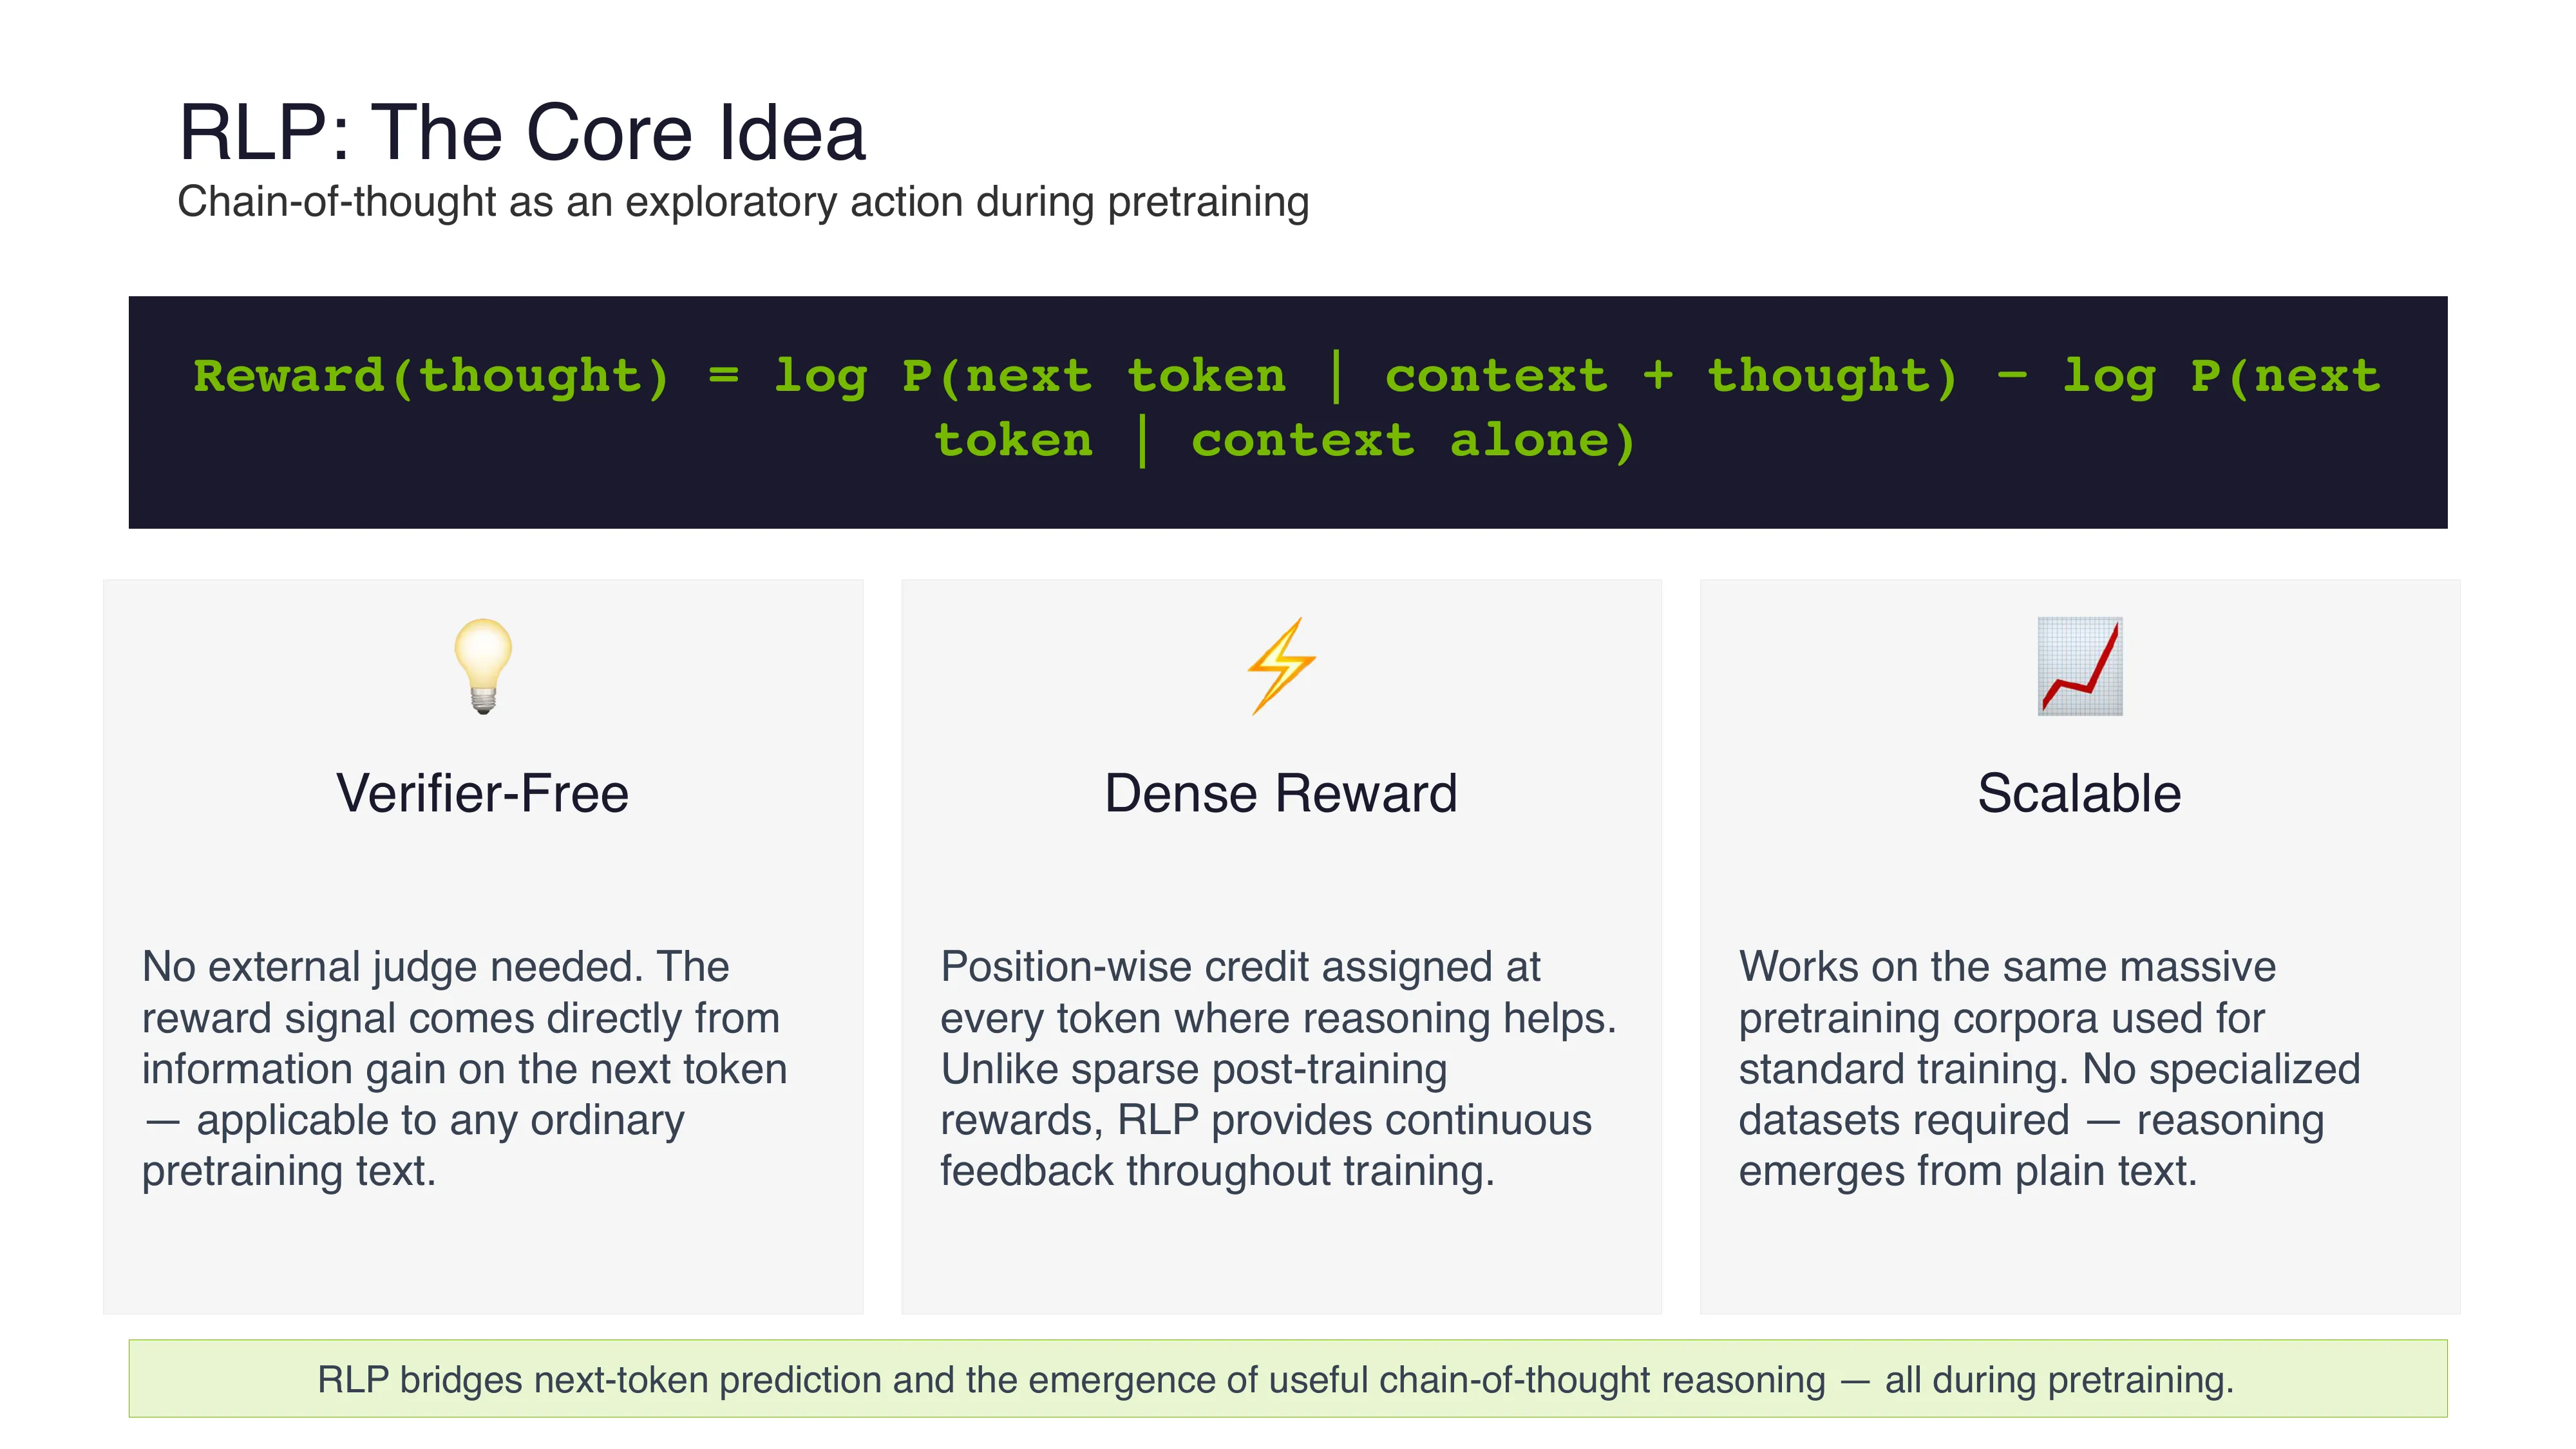Click the minus sign in the formula
Viewport: 2576px width, 1449px height.
2012,377
